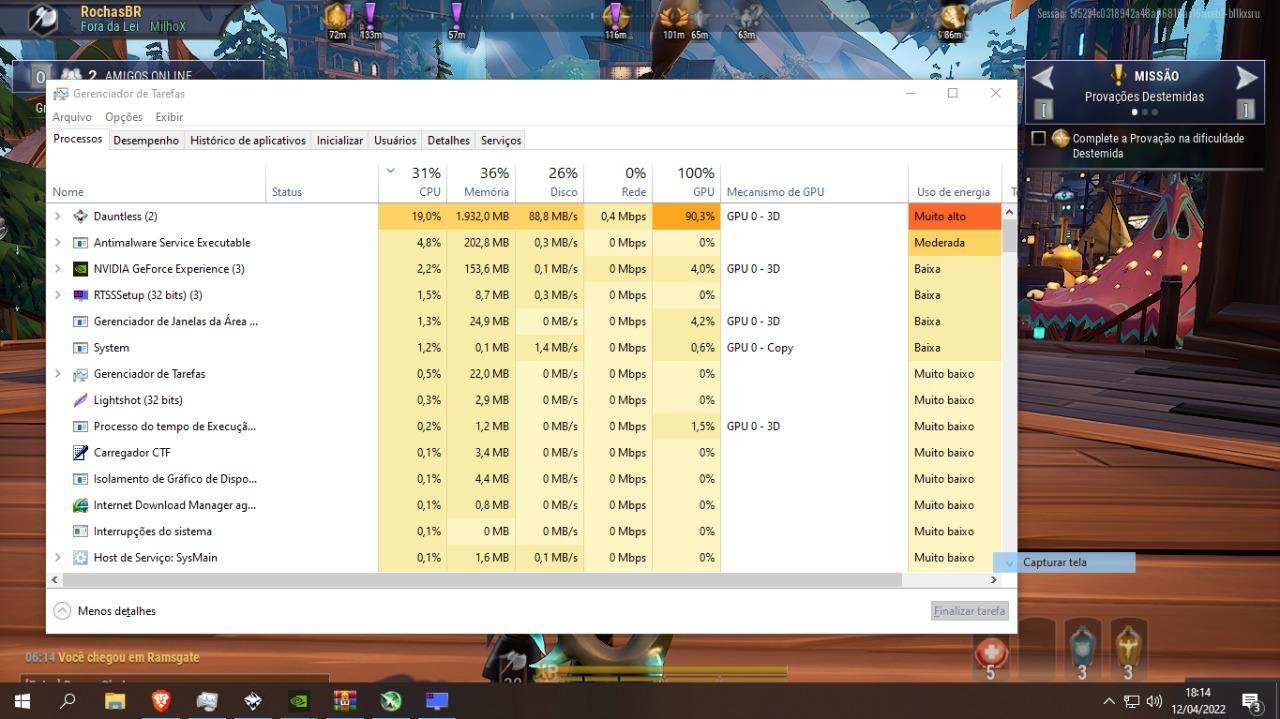Screen dimensions: 1280x719
Task: Open the Opções menu
Action: click(124, 117)
